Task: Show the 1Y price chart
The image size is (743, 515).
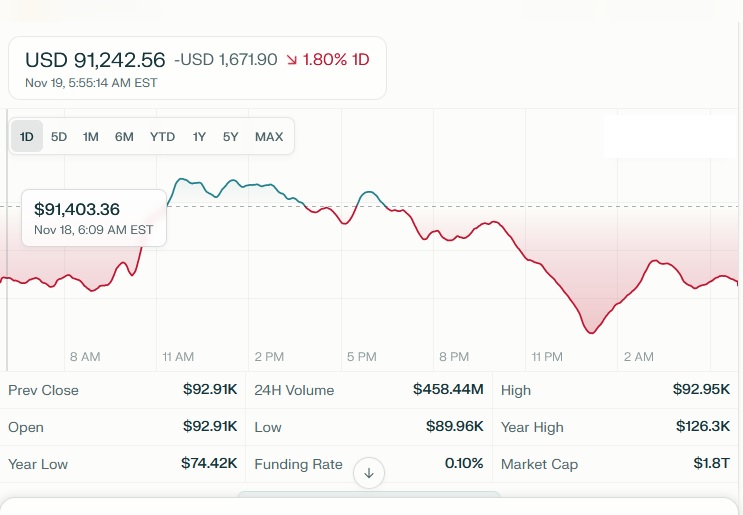Action: tap(199, 137)
